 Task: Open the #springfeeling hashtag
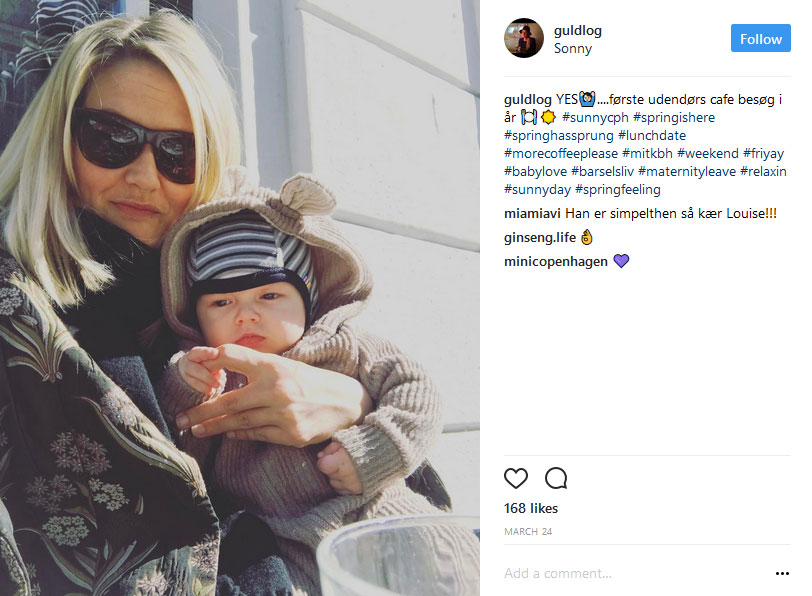(x=618, y=190)
